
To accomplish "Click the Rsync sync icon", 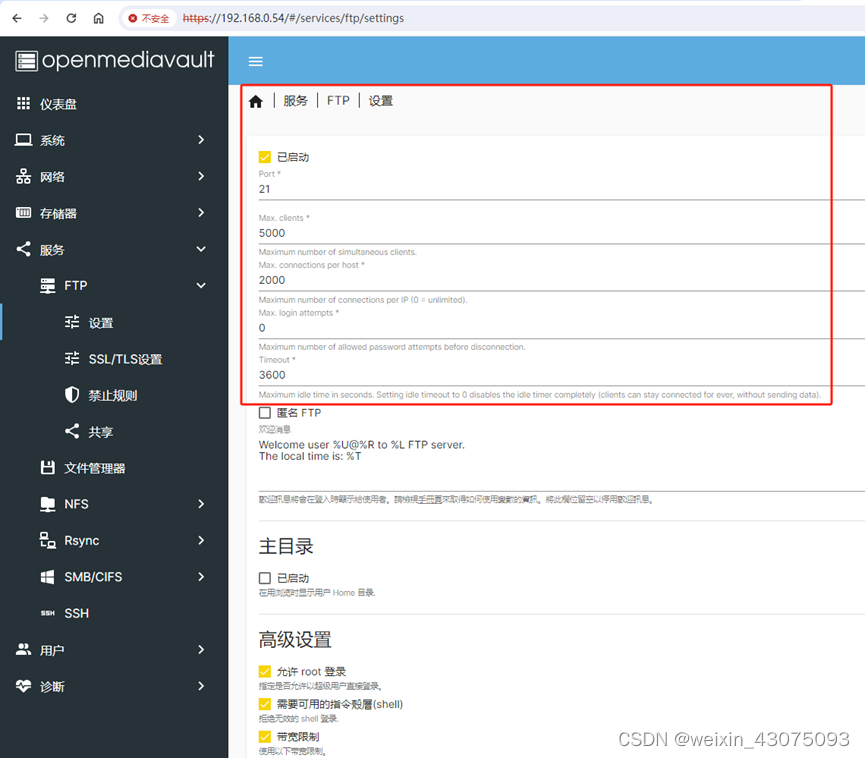I will (x=47, y=540).
